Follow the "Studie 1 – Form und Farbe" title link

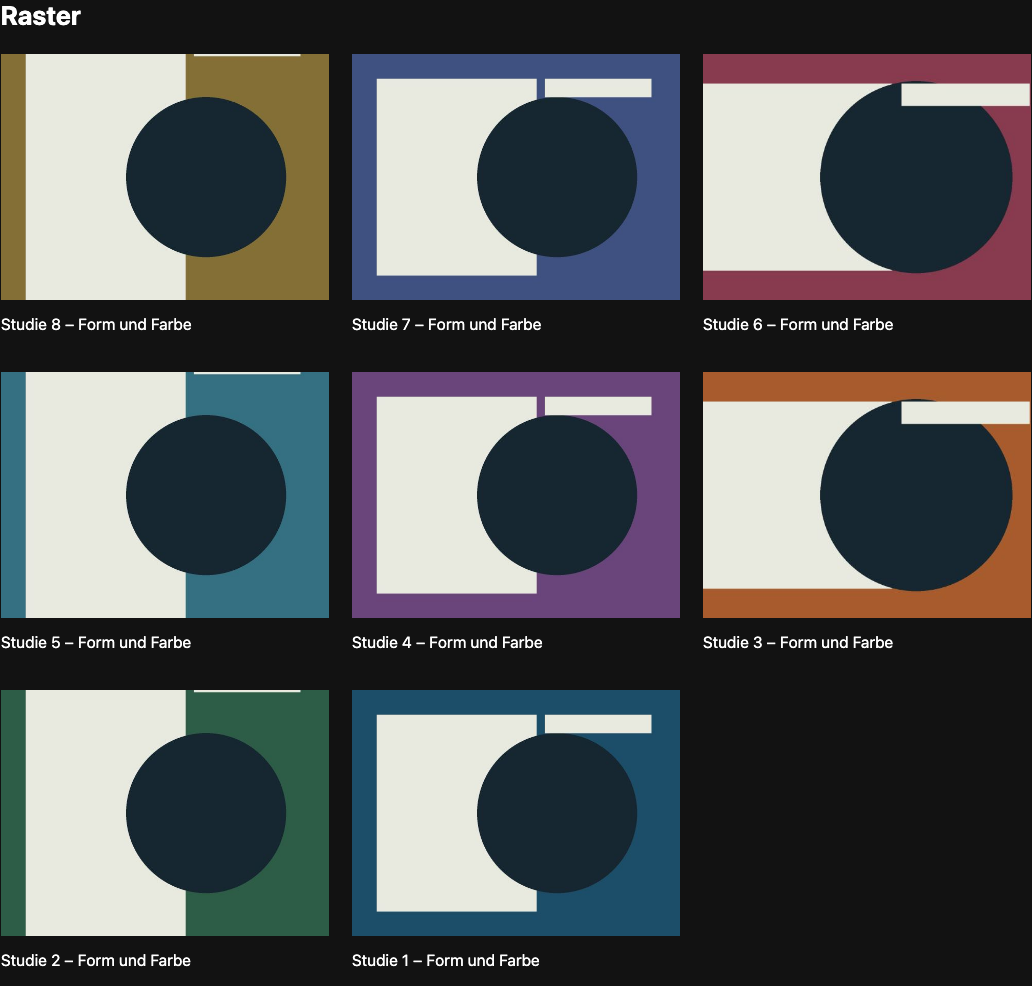(x=446, y=960)
